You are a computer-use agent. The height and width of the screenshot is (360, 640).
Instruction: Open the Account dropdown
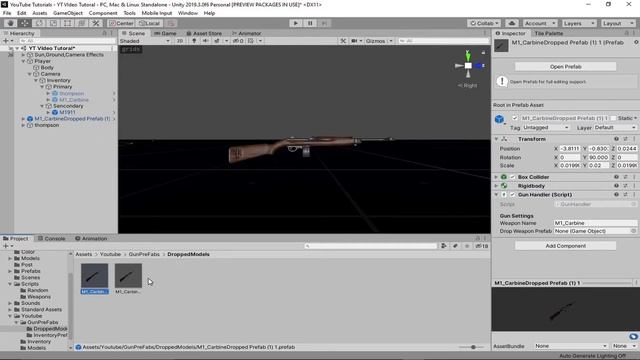coord(540,23)
